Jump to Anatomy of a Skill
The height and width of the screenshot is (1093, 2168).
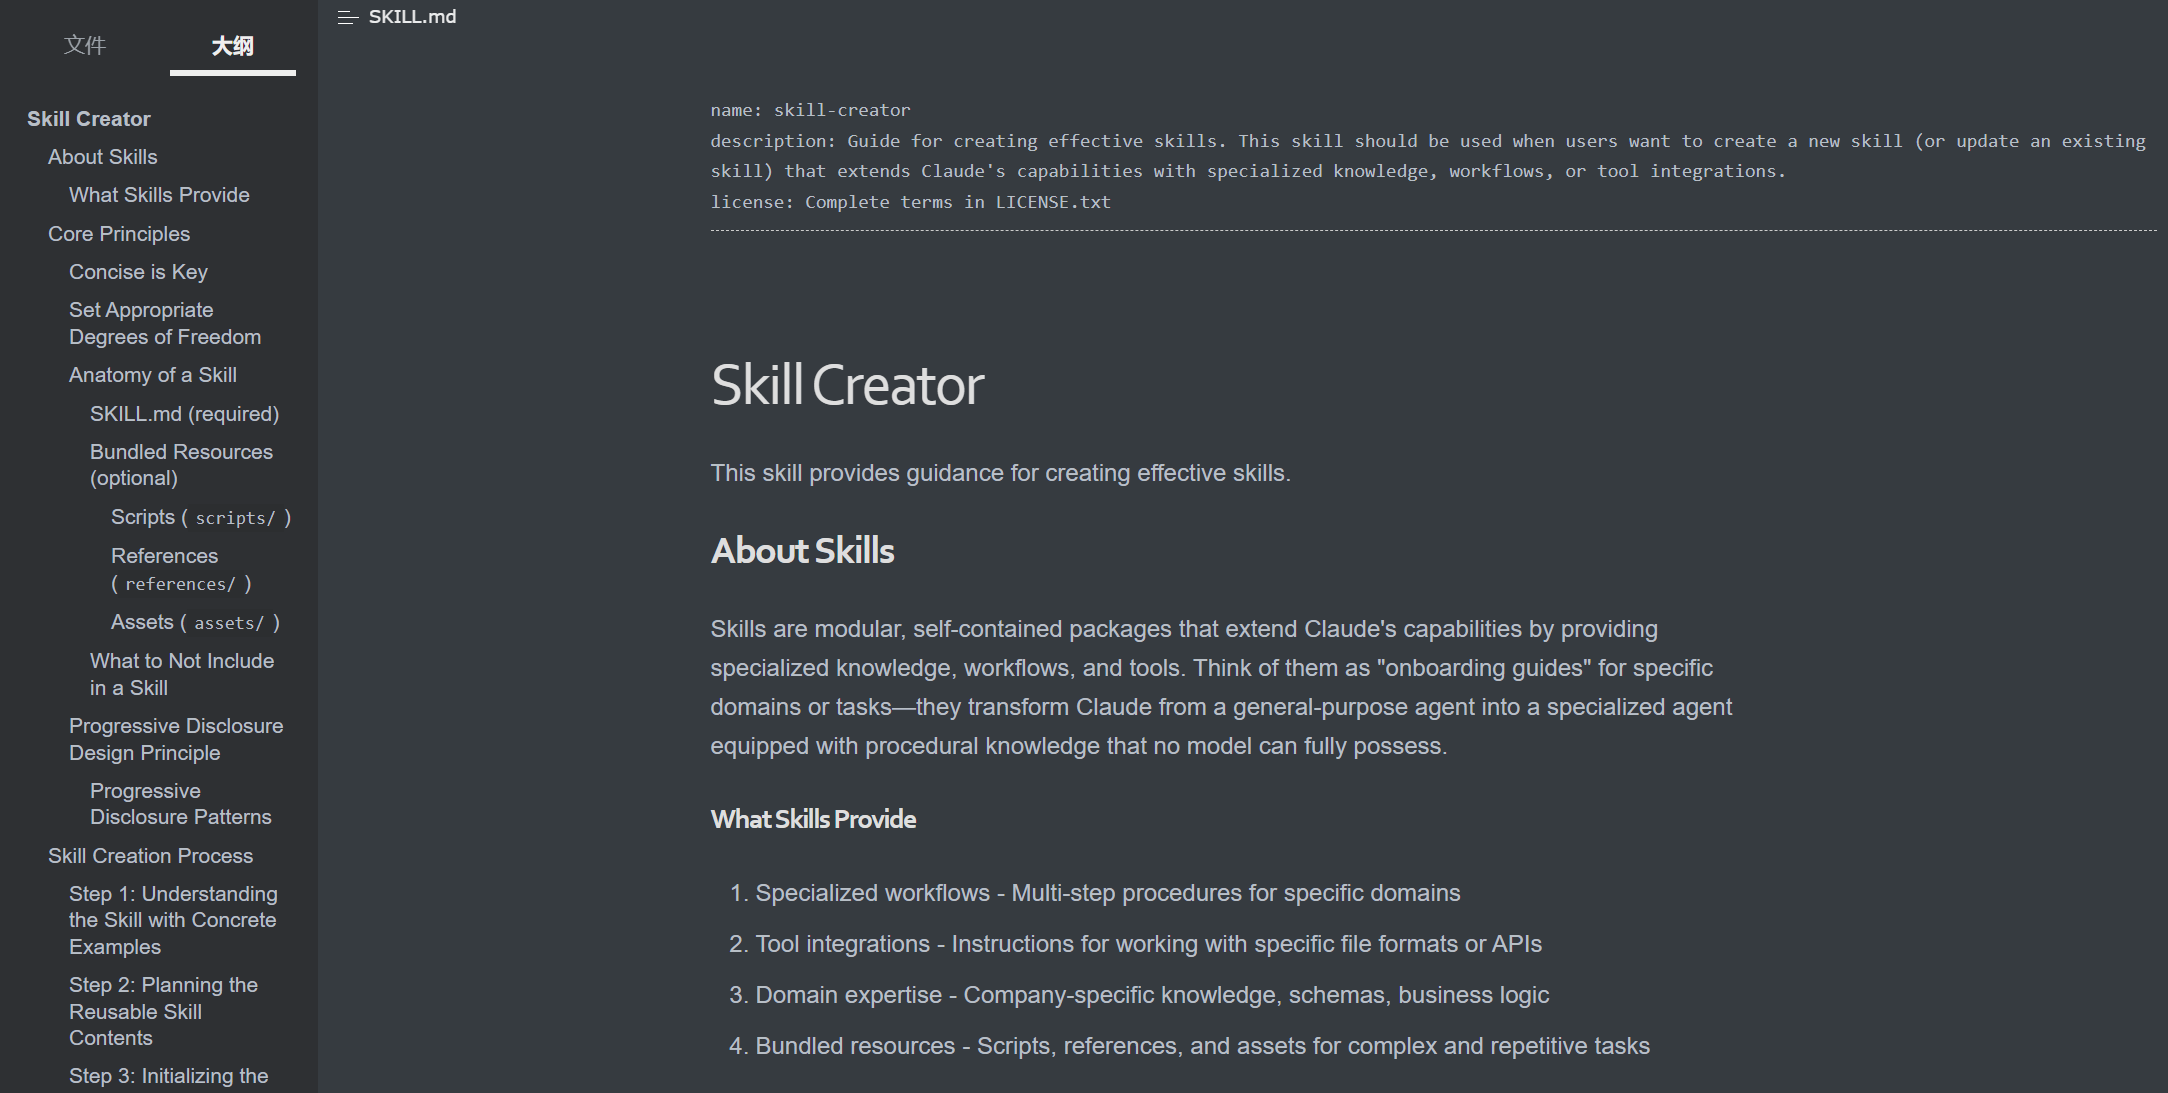click(x=153, y=375)
